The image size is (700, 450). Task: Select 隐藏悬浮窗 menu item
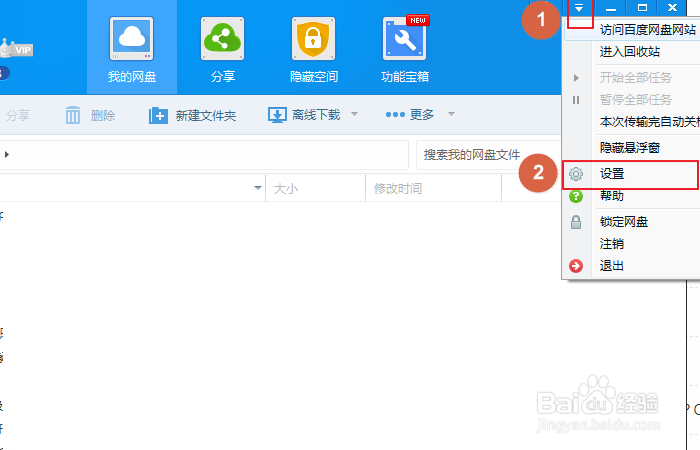[629, 147]
